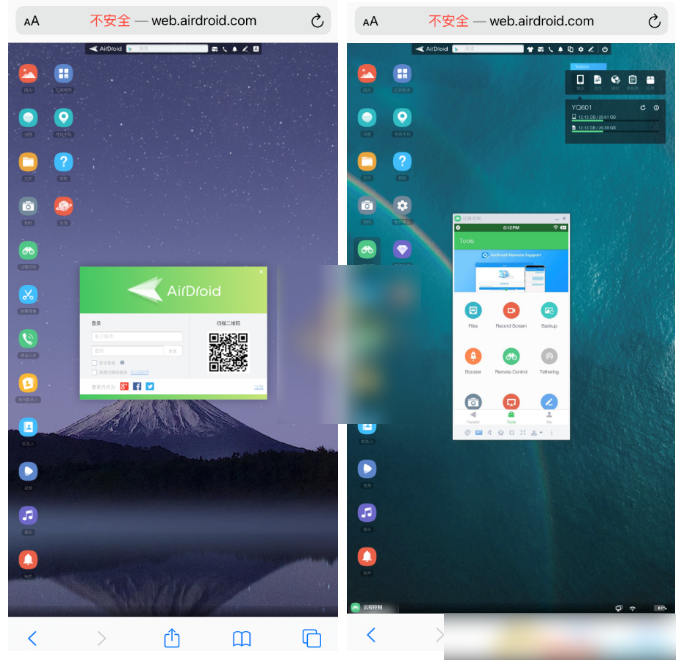Click the power sign-out icon in right toolbar
676x660 pixels.
[x=605, y=50]
